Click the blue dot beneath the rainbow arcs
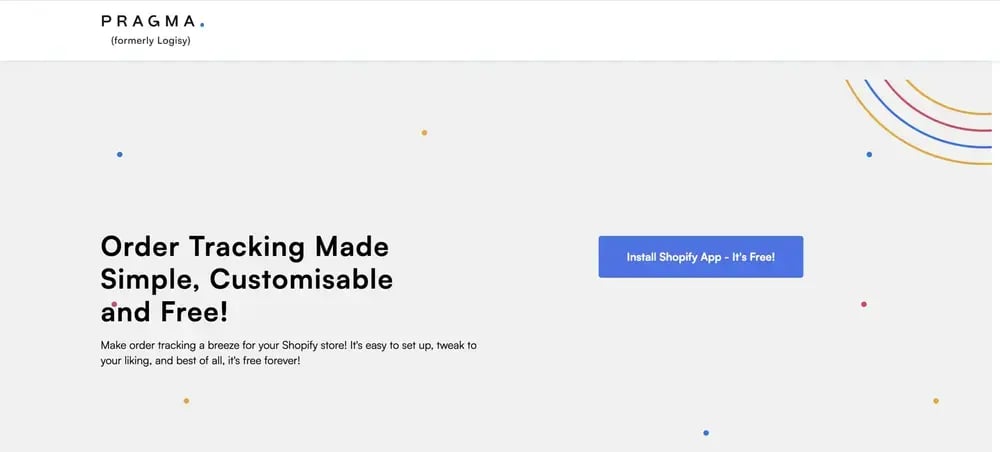 [x=869, y=154]
